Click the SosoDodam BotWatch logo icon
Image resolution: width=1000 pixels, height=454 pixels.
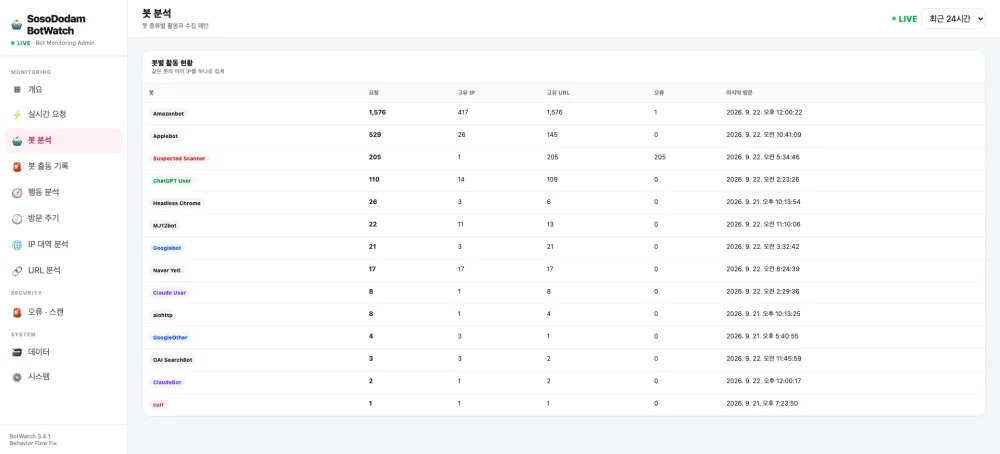point(17,25)
